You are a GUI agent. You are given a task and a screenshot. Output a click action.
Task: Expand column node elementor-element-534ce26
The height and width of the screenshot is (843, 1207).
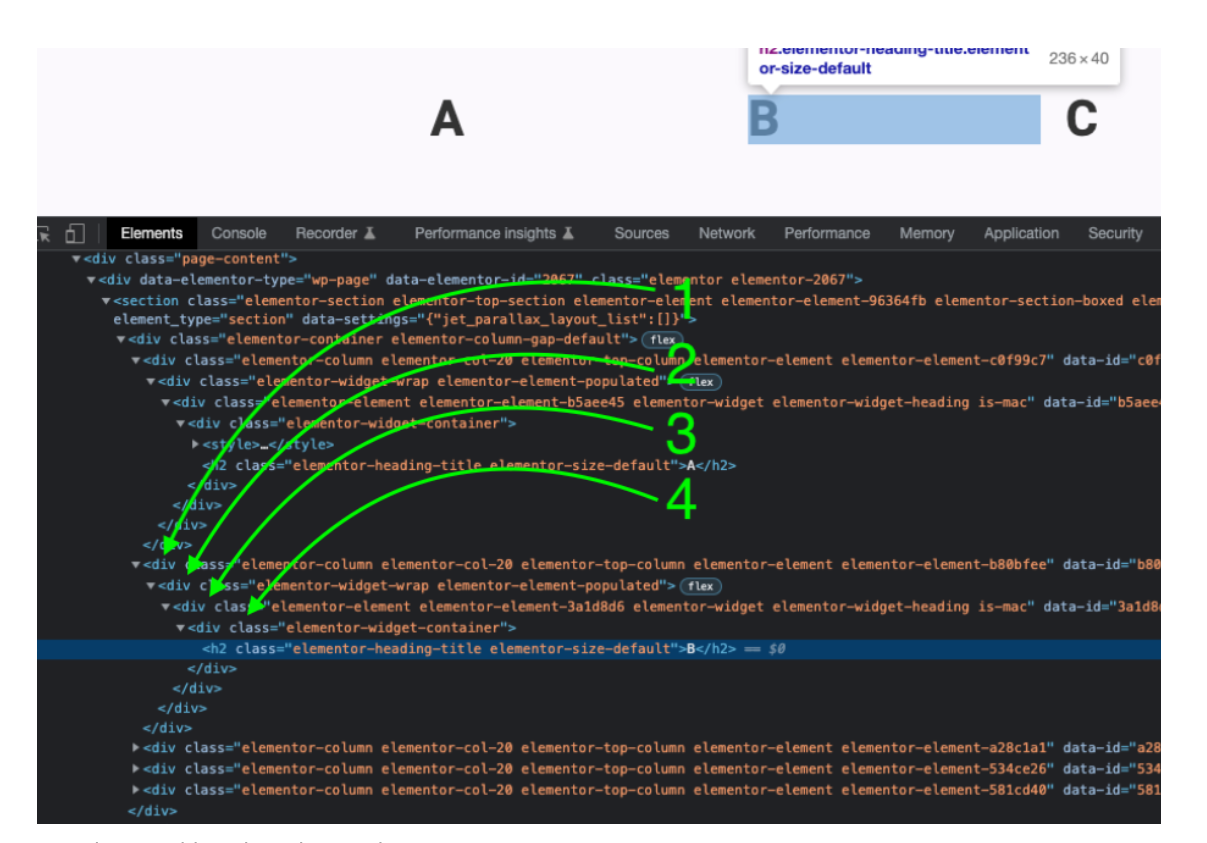[x=136, y=769]
